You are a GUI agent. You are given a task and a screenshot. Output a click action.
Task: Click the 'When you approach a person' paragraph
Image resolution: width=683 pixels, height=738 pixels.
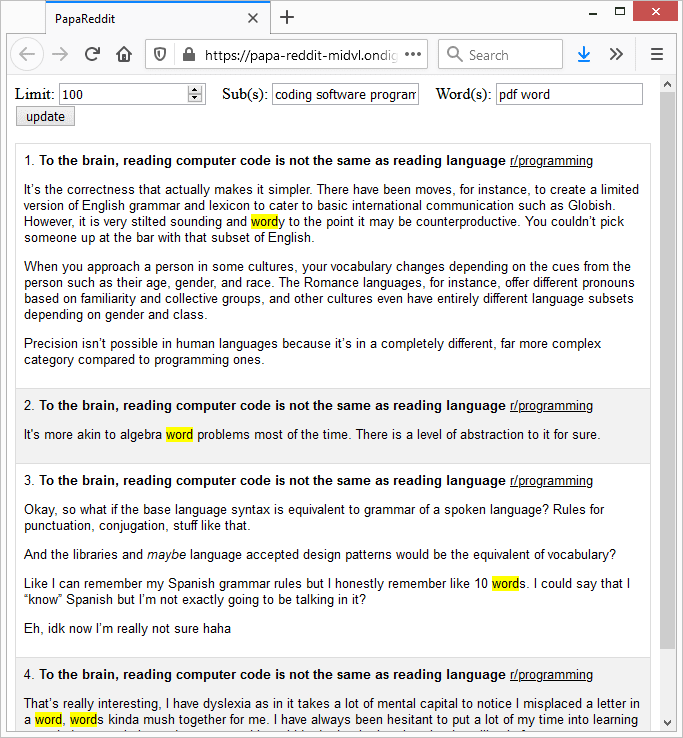[329, 290]
